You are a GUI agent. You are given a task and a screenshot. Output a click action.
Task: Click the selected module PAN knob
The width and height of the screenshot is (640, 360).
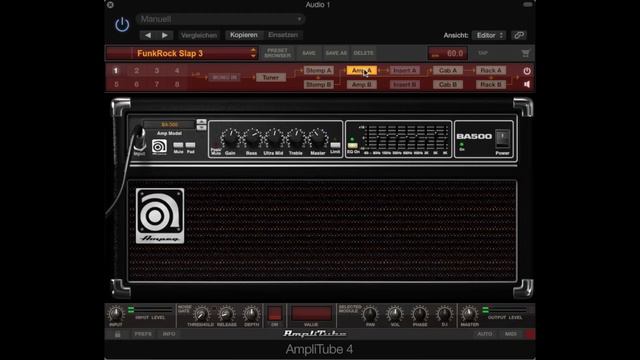370,314
